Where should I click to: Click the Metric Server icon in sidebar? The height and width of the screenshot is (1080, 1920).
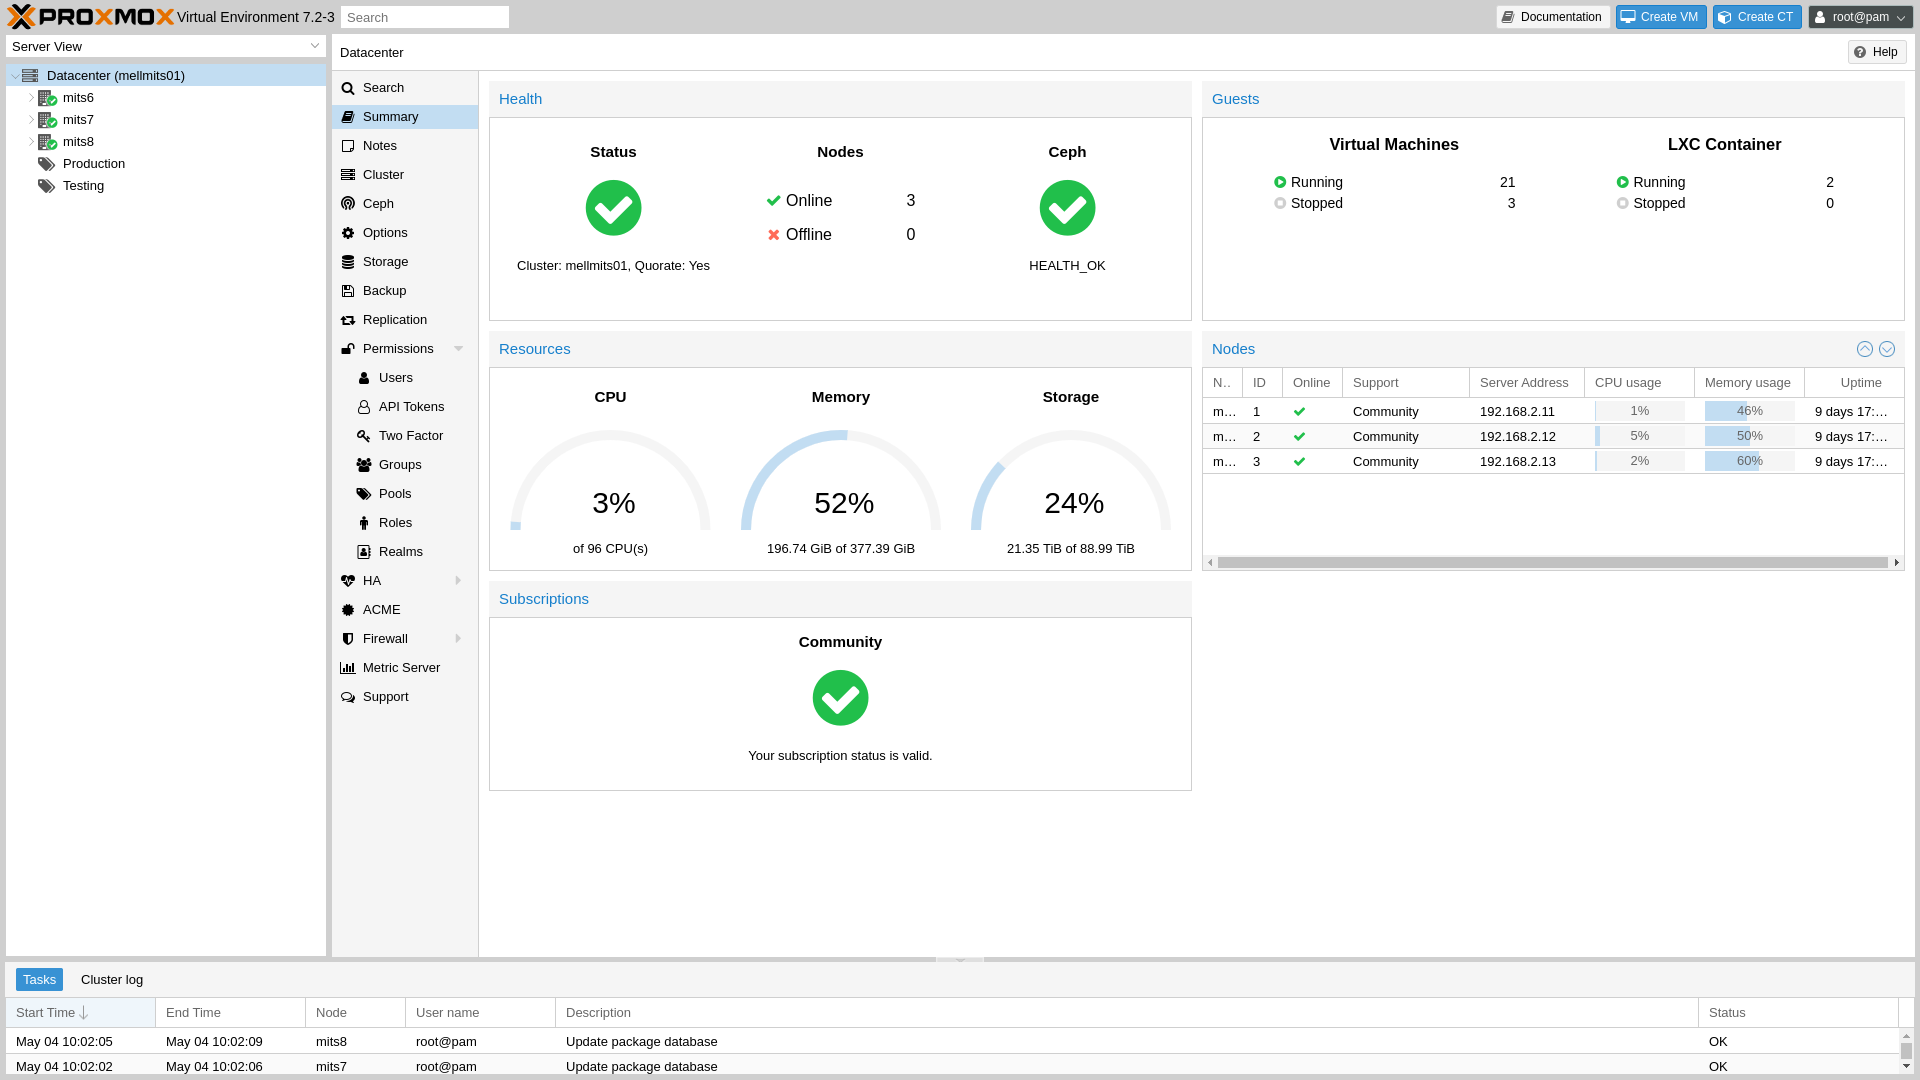tap(347, 667)
